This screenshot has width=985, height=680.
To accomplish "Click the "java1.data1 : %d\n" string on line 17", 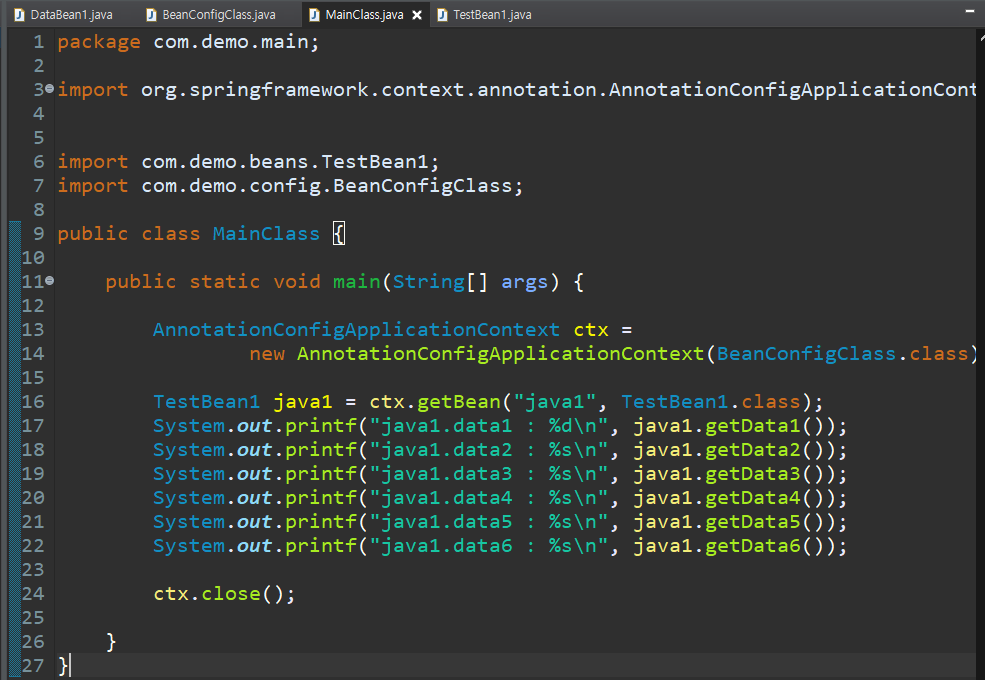I will click(488, 426).
